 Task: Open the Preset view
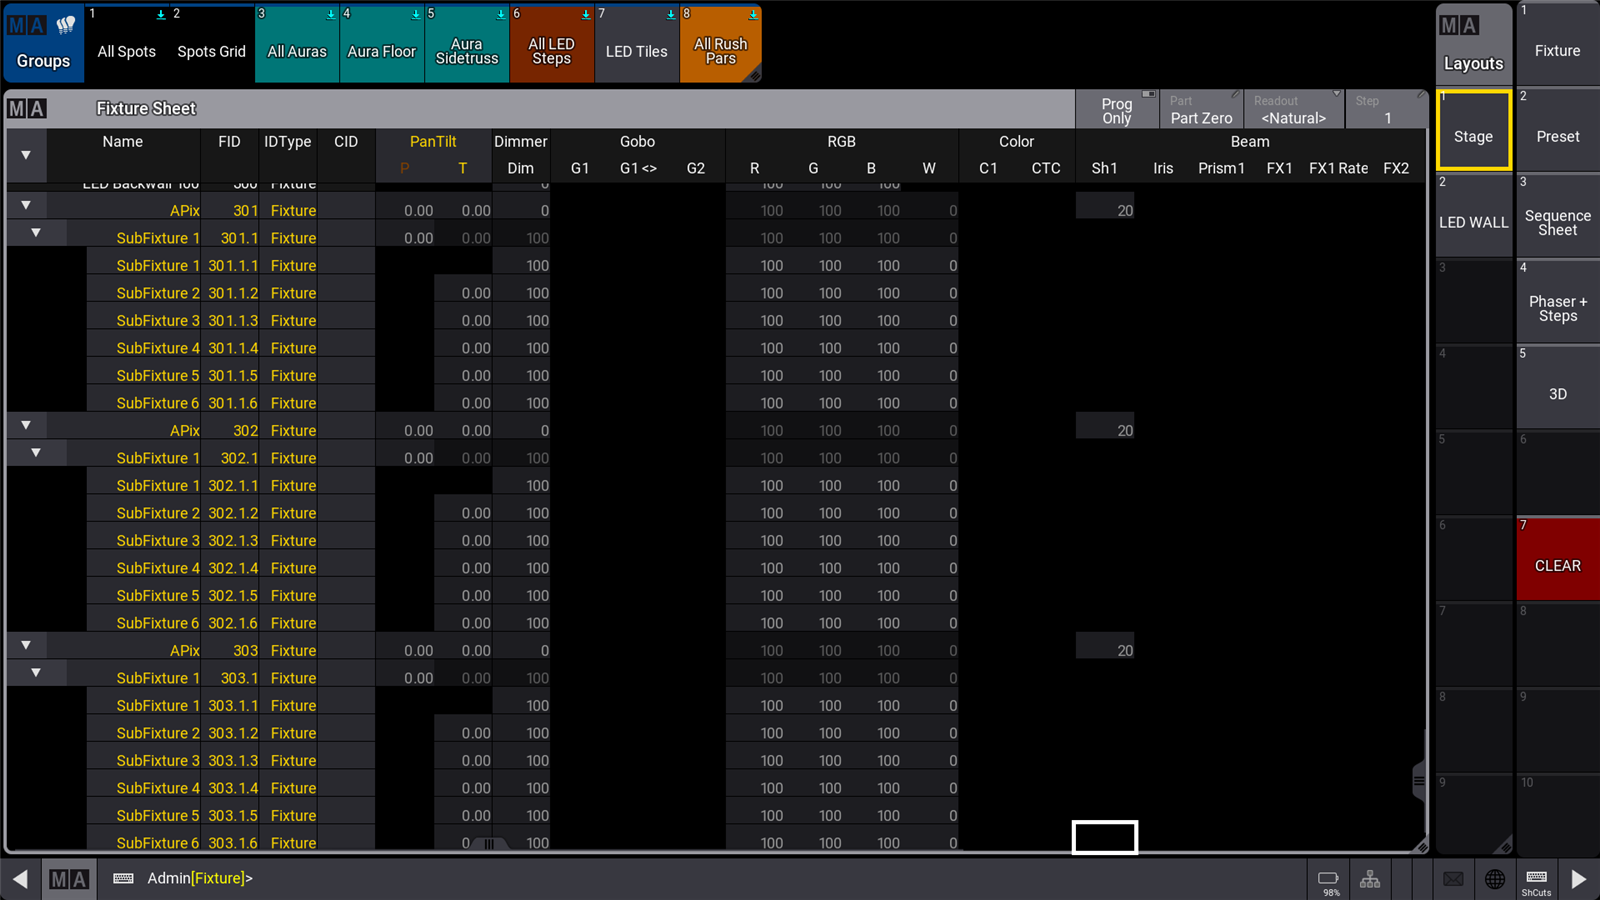pos(1558,130)
